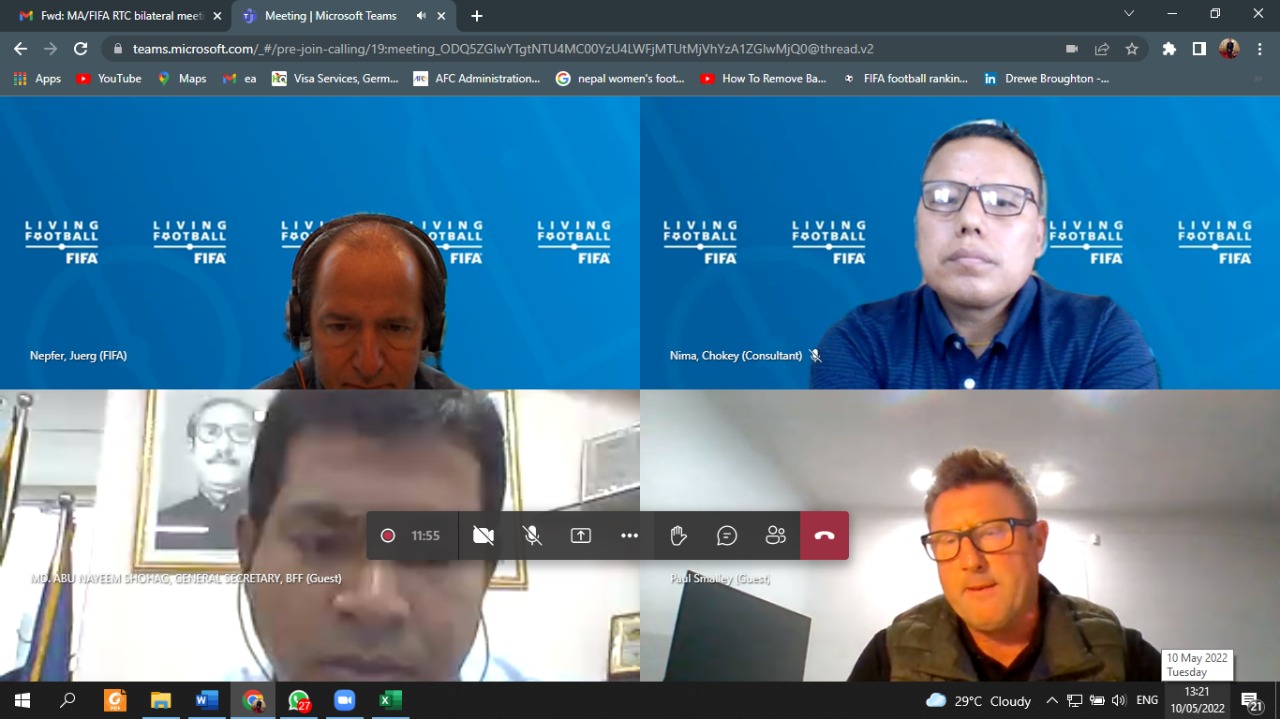Open the share content tray
Image resolution: width=1280 pixels, height=719 pixels.
point(581,536)
